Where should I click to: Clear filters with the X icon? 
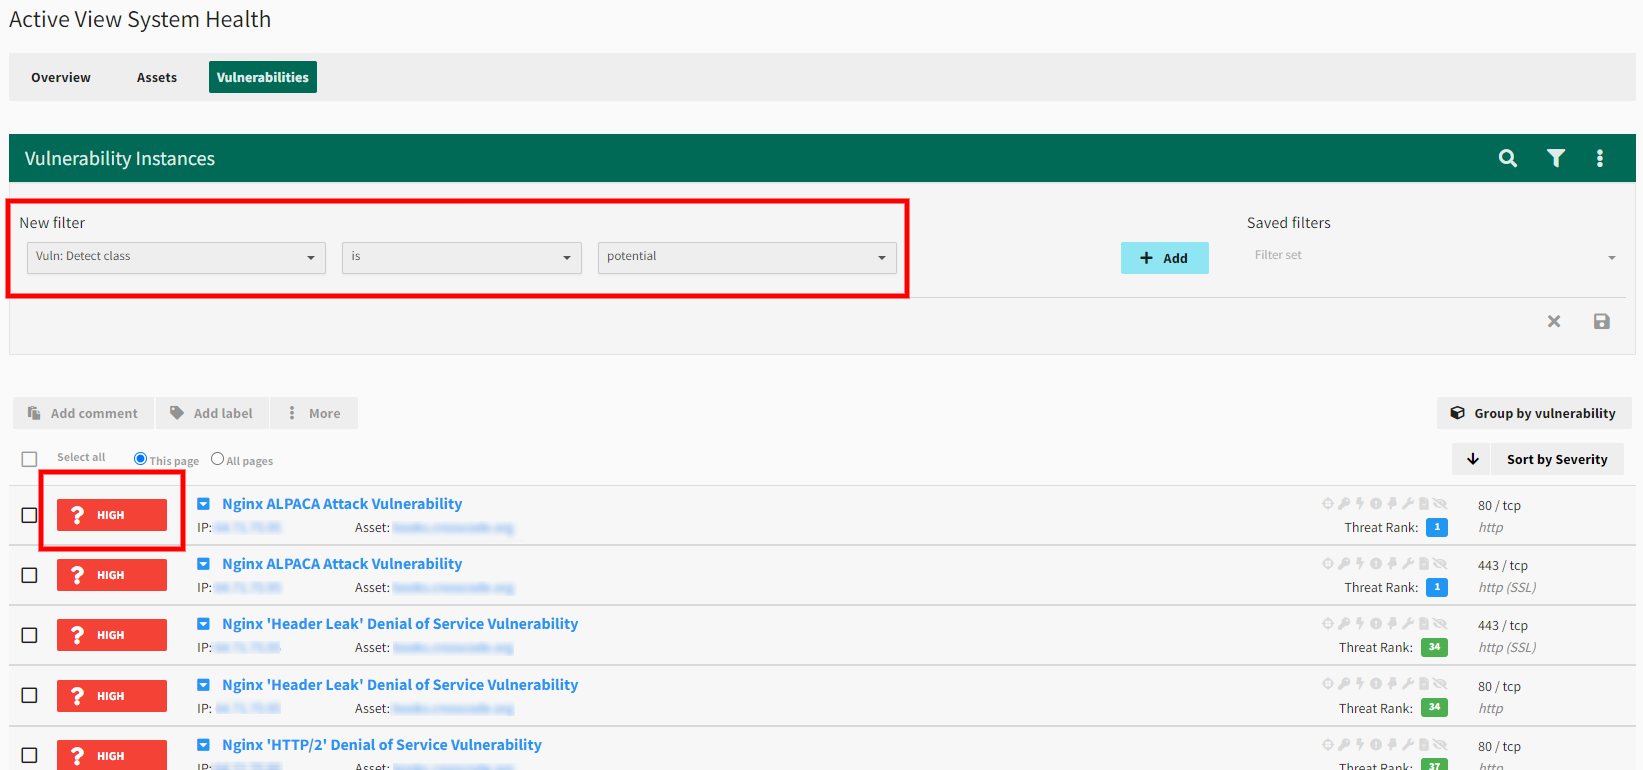1554,321
